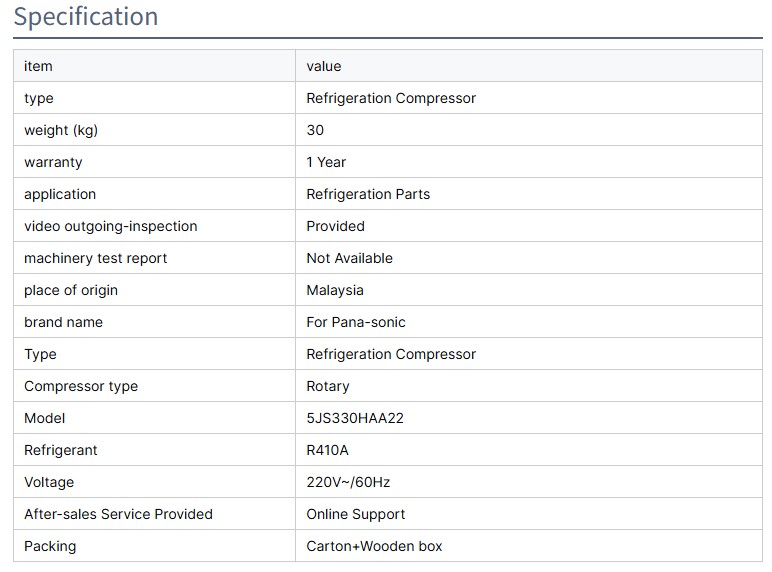Viewport: 772px width, 572px height.
Task: Click the 'Online Support' value
Action: (356, 514)
